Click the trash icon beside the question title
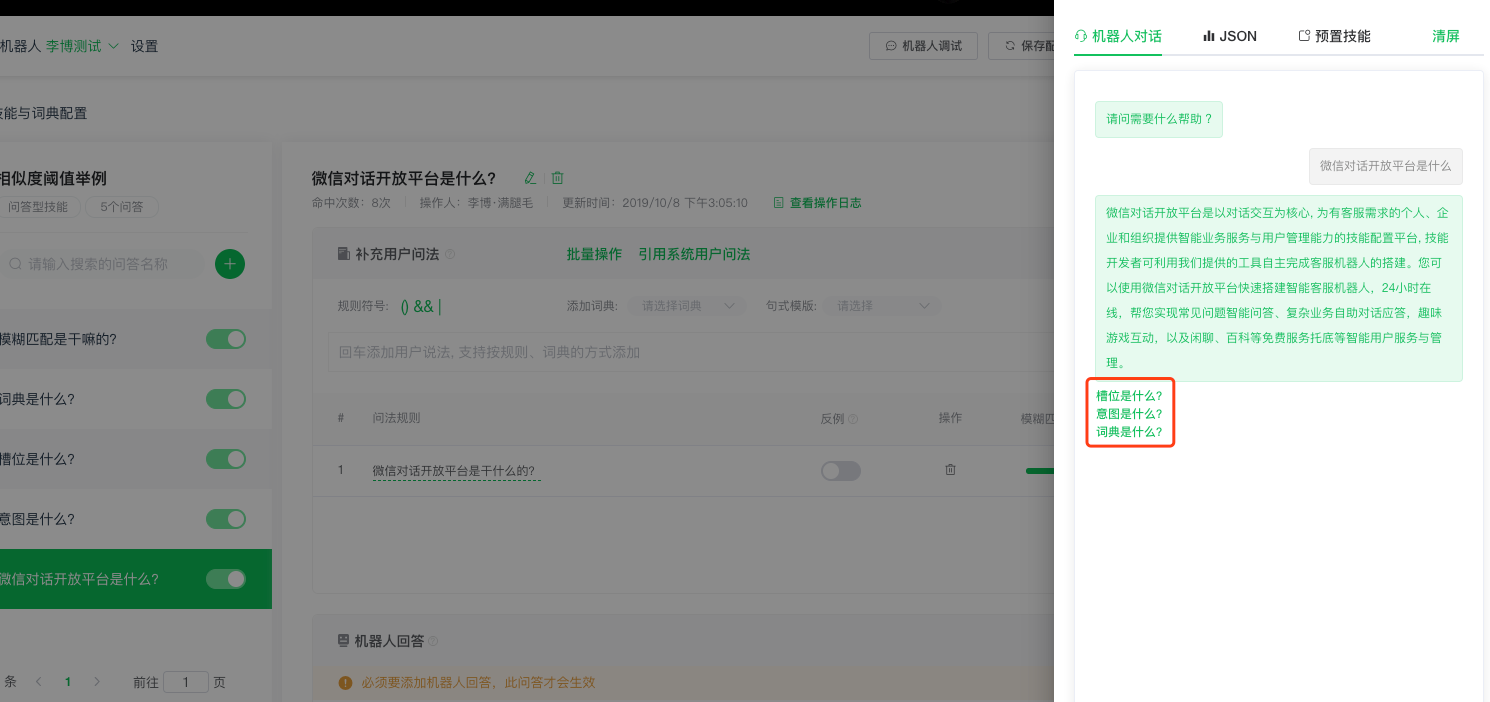Viewport: 1490px width, 702px height. pos(558,178)
